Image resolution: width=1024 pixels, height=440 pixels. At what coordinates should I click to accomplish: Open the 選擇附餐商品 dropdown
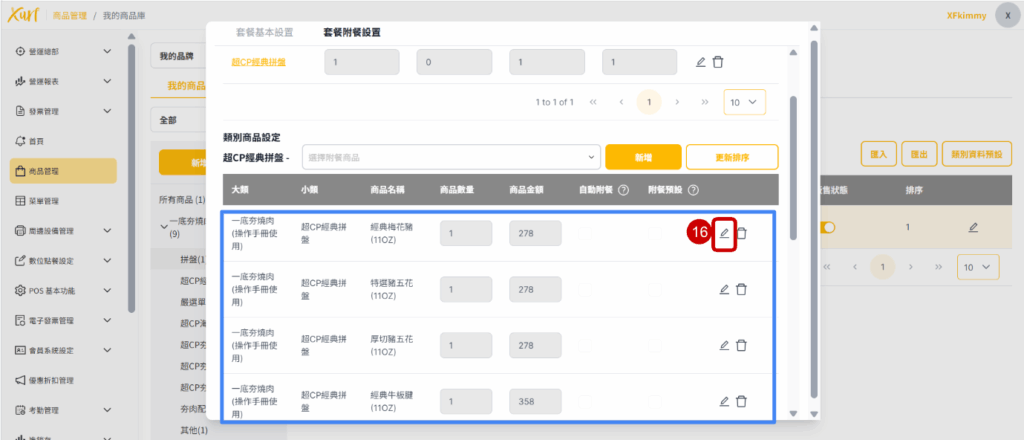tap(451, 157)
